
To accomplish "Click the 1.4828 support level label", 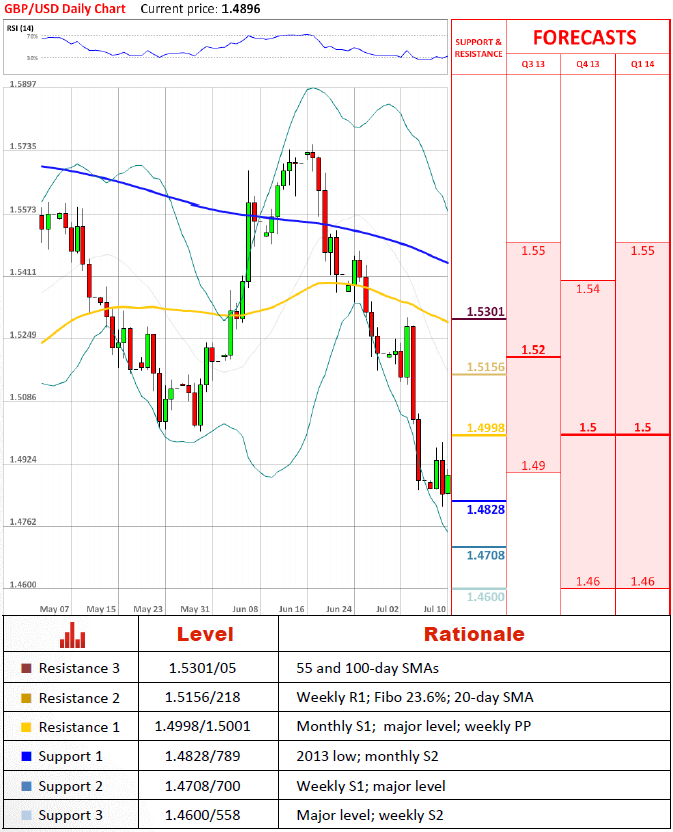I will 485,510.
